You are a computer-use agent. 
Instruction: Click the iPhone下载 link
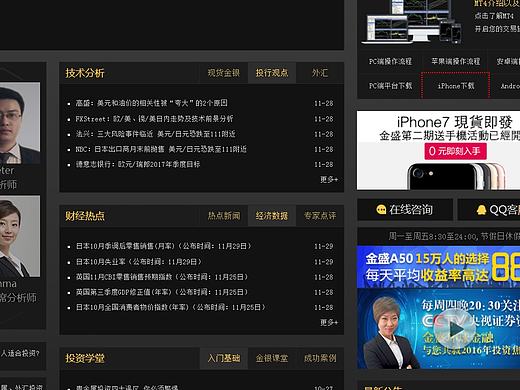(456, 86)
